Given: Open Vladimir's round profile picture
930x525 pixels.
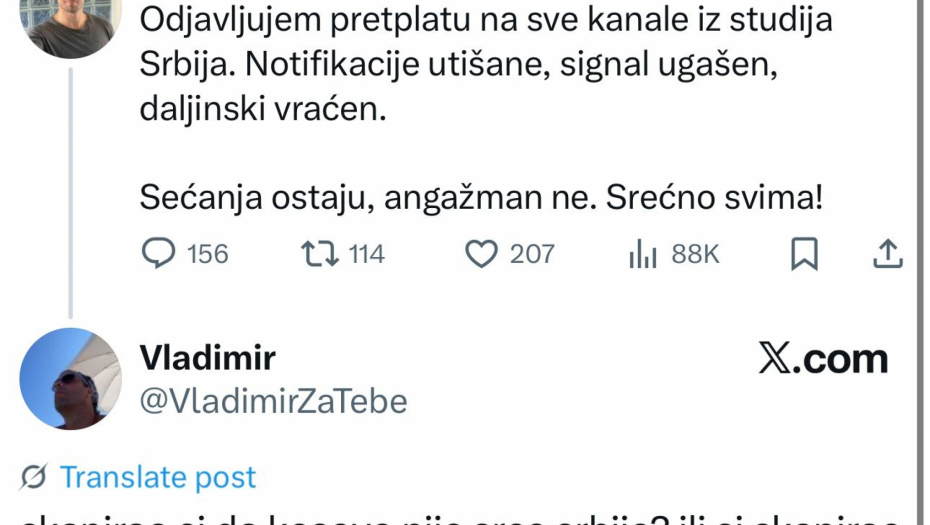Looking at the screenshot, I should [x=70, y=378].
